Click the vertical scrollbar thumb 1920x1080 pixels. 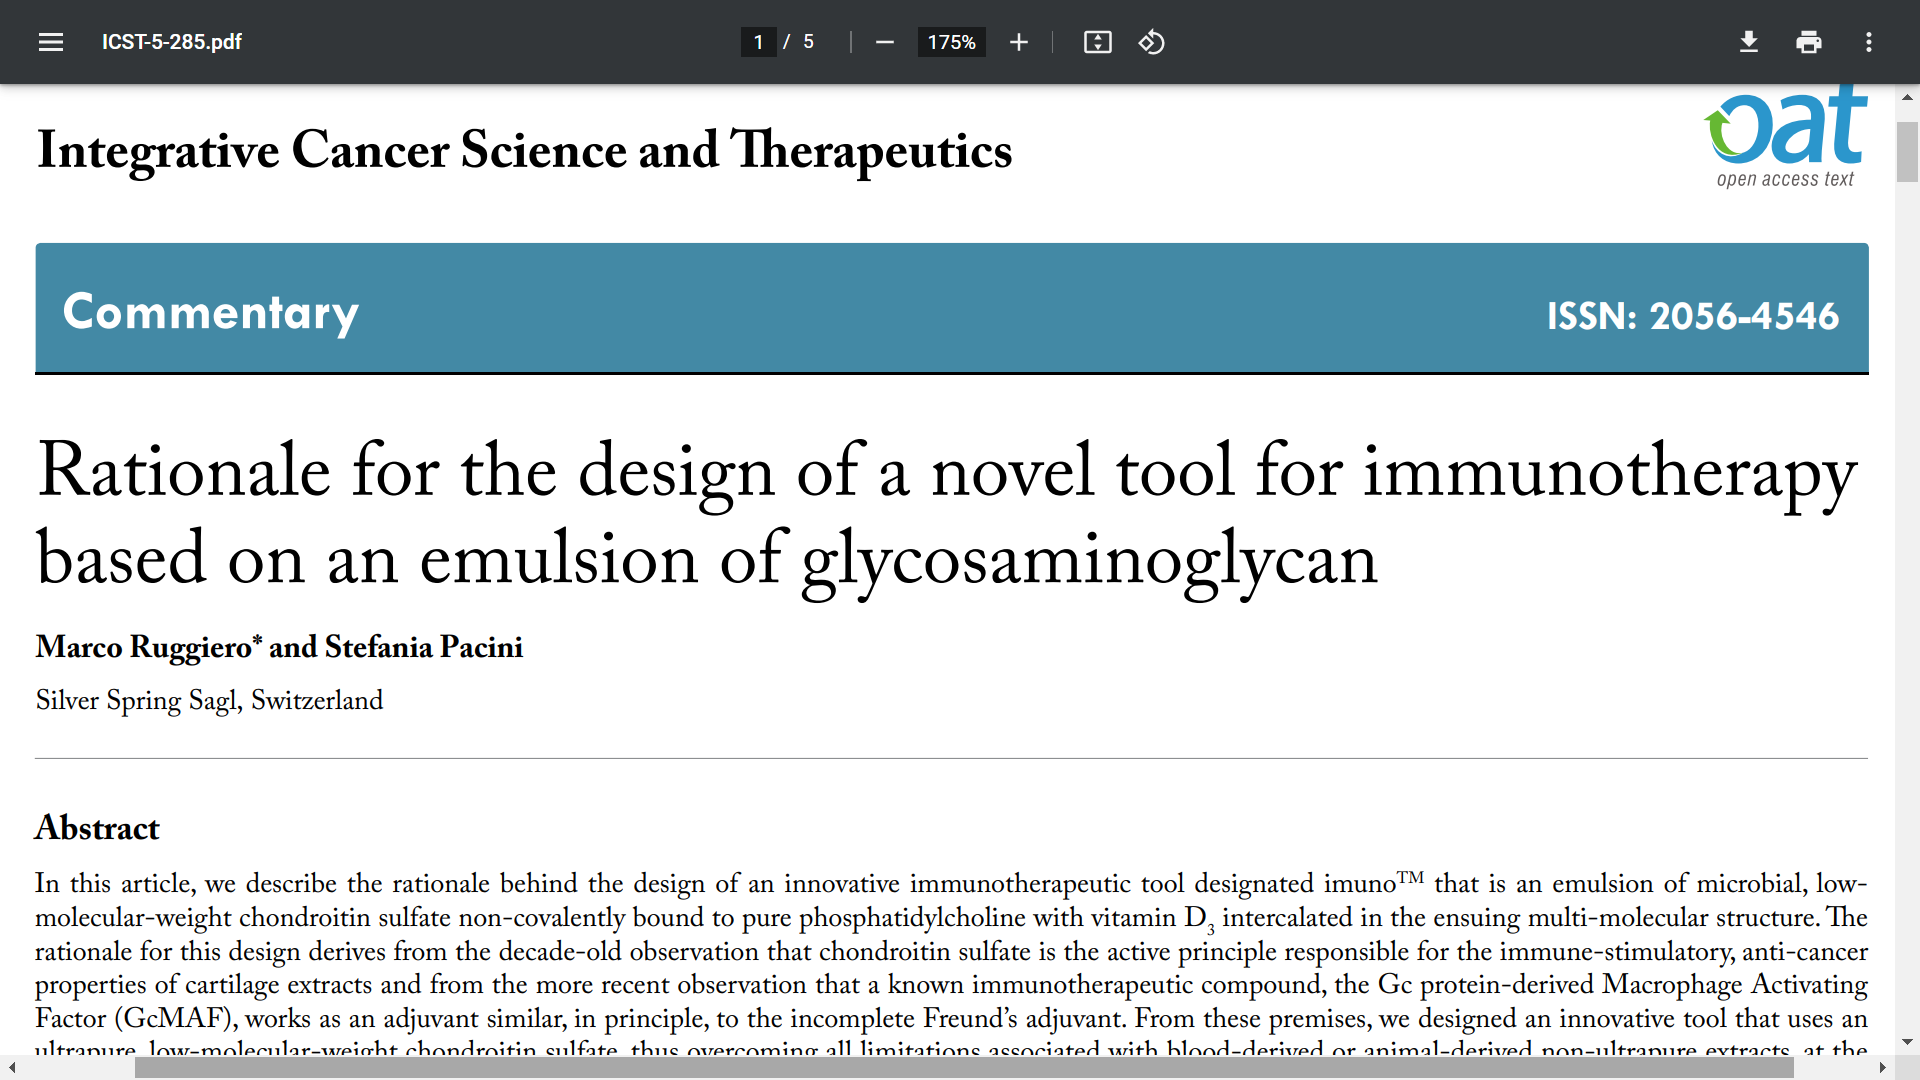coord(1907,150)
